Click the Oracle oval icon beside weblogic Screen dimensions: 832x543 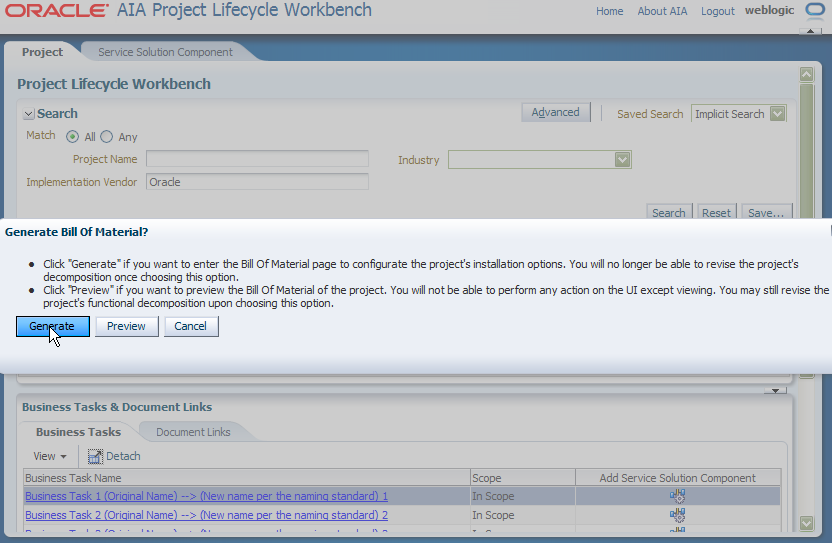(x=815, y=11)
